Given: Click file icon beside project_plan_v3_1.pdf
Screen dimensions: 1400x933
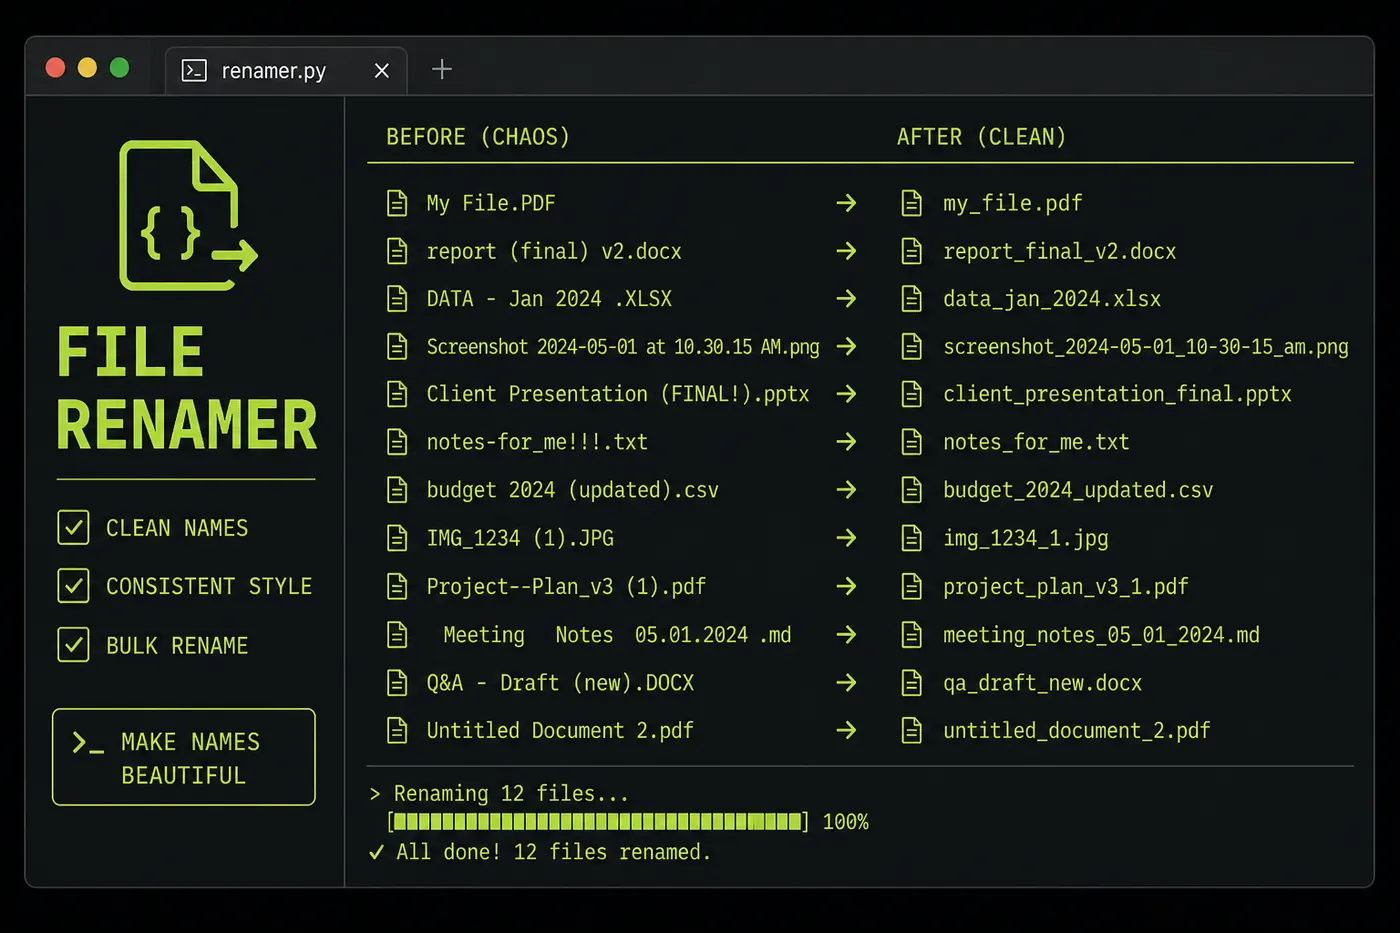Looking at the screenshot, I should pos(912,586).
